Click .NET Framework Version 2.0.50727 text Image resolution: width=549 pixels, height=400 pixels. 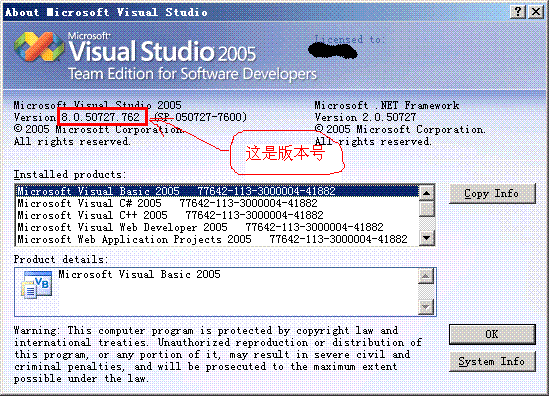[x=365, y=117]
